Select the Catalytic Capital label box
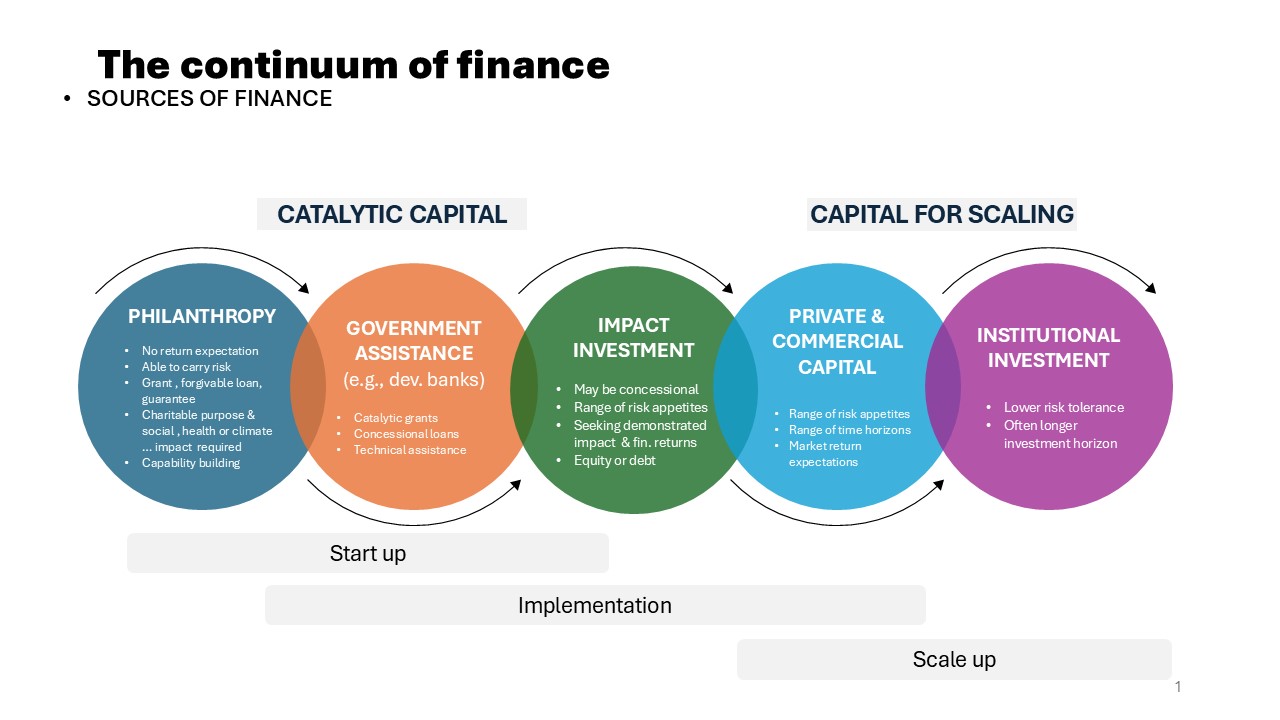 pyautogui.click(x=392, y=214)
